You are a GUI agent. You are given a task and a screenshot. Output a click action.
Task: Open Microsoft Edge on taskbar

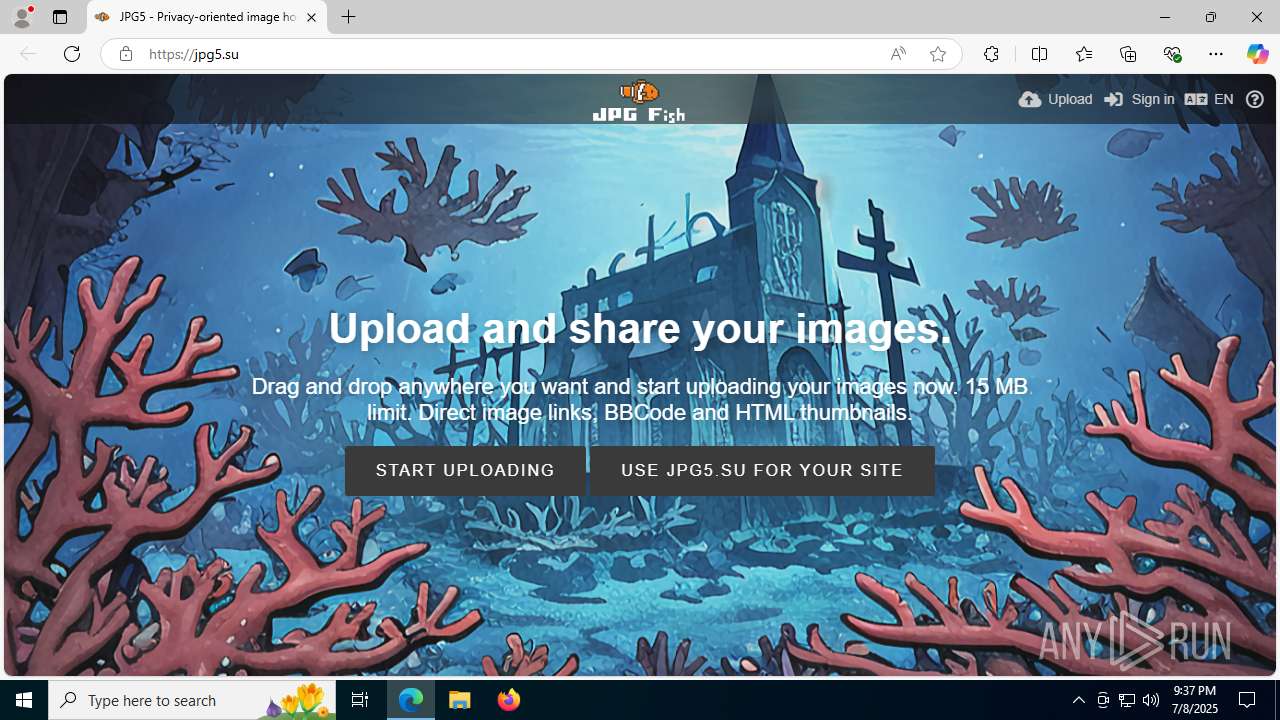[411, 700]
